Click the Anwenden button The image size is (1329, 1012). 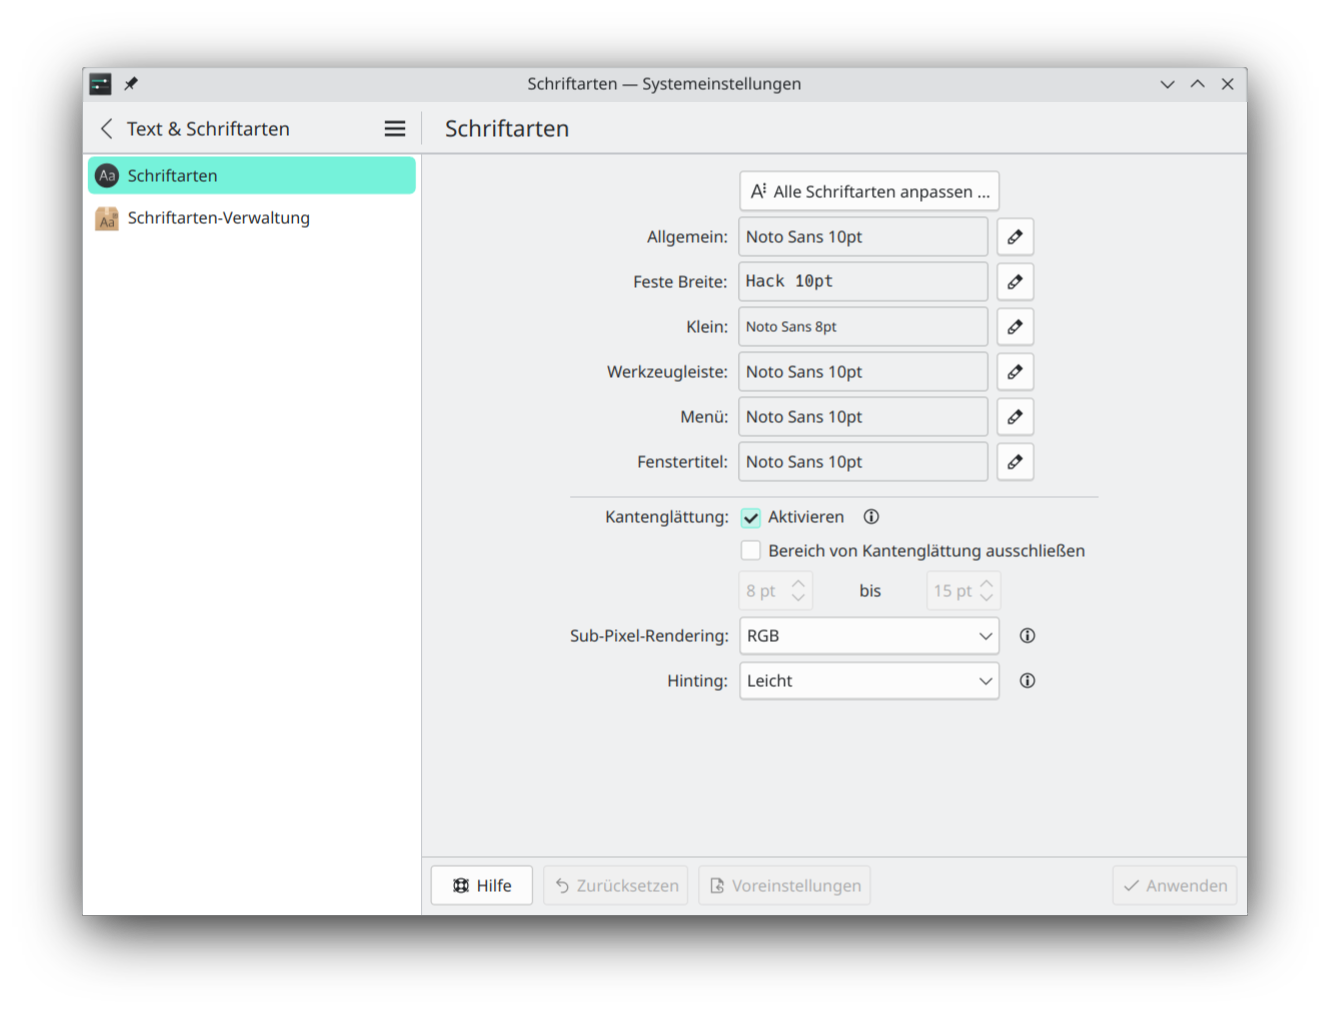click(1175, 886)
